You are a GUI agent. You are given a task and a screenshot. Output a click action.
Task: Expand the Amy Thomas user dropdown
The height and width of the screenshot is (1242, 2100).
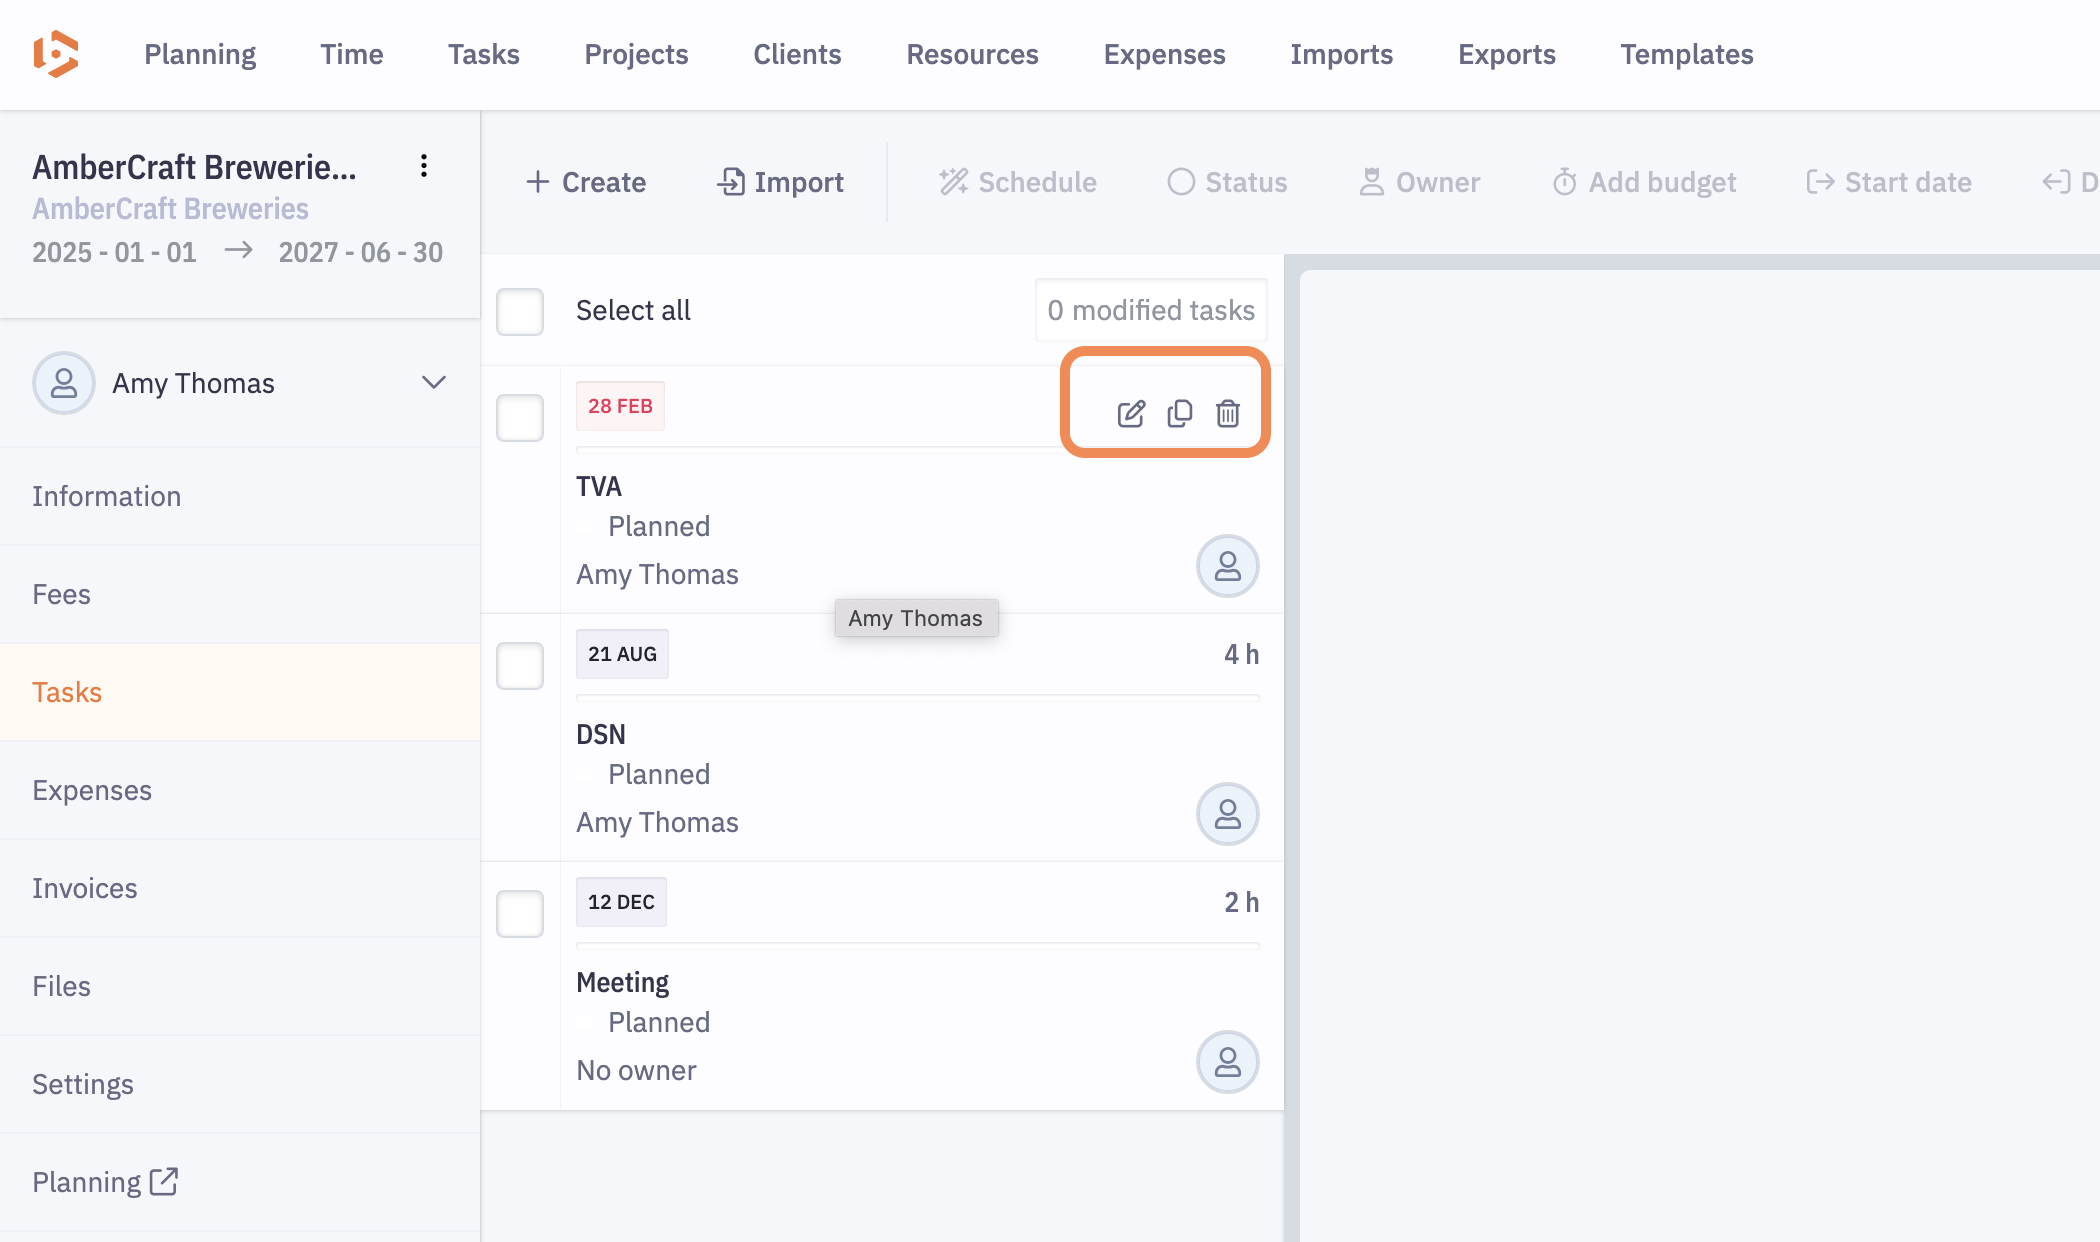point(433,383)
